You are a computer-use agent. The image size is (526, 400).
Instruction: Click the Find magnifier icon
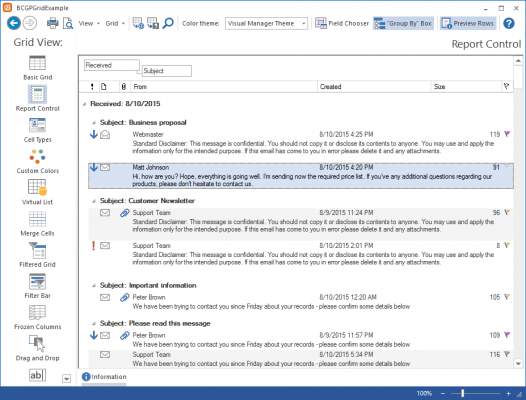point(168,23)
